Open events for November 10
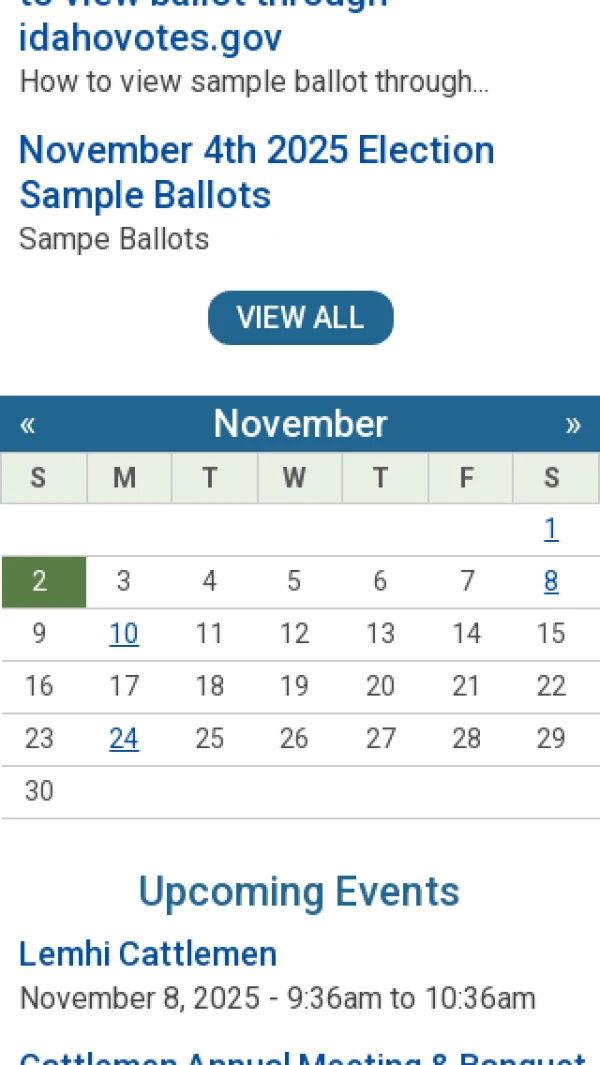600x1065 pixels. tap(124, 633)
